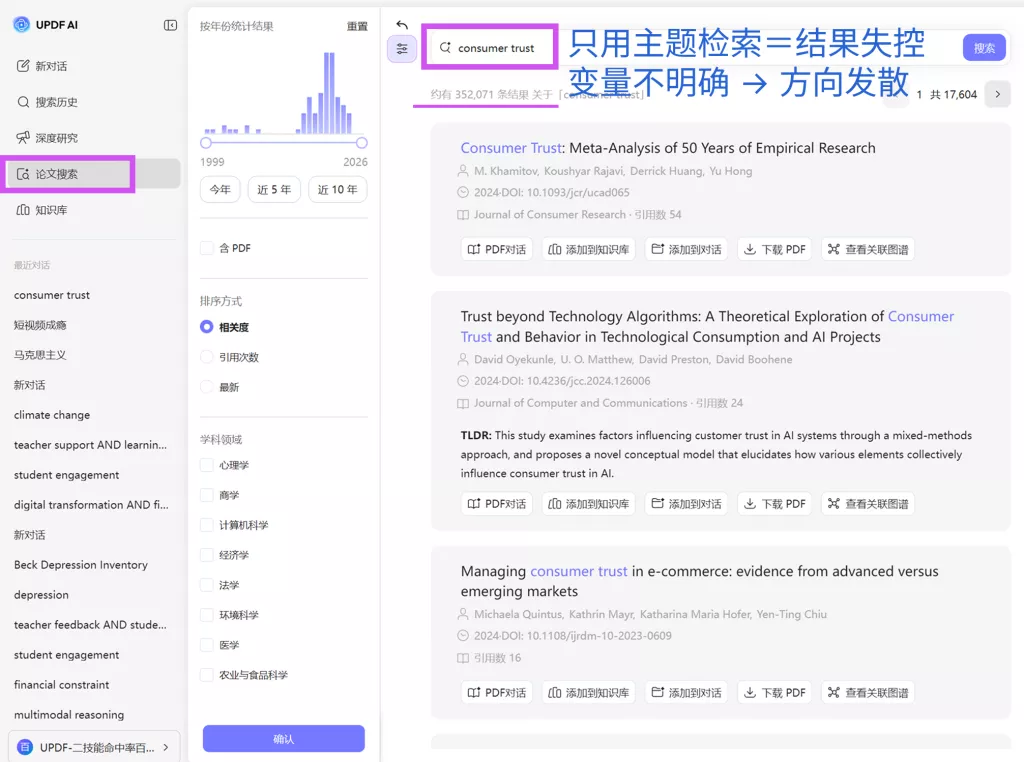Open 知识库 in sidebar
The width and height of the screenshot is (1024, 762).
(x=51, y=210)
